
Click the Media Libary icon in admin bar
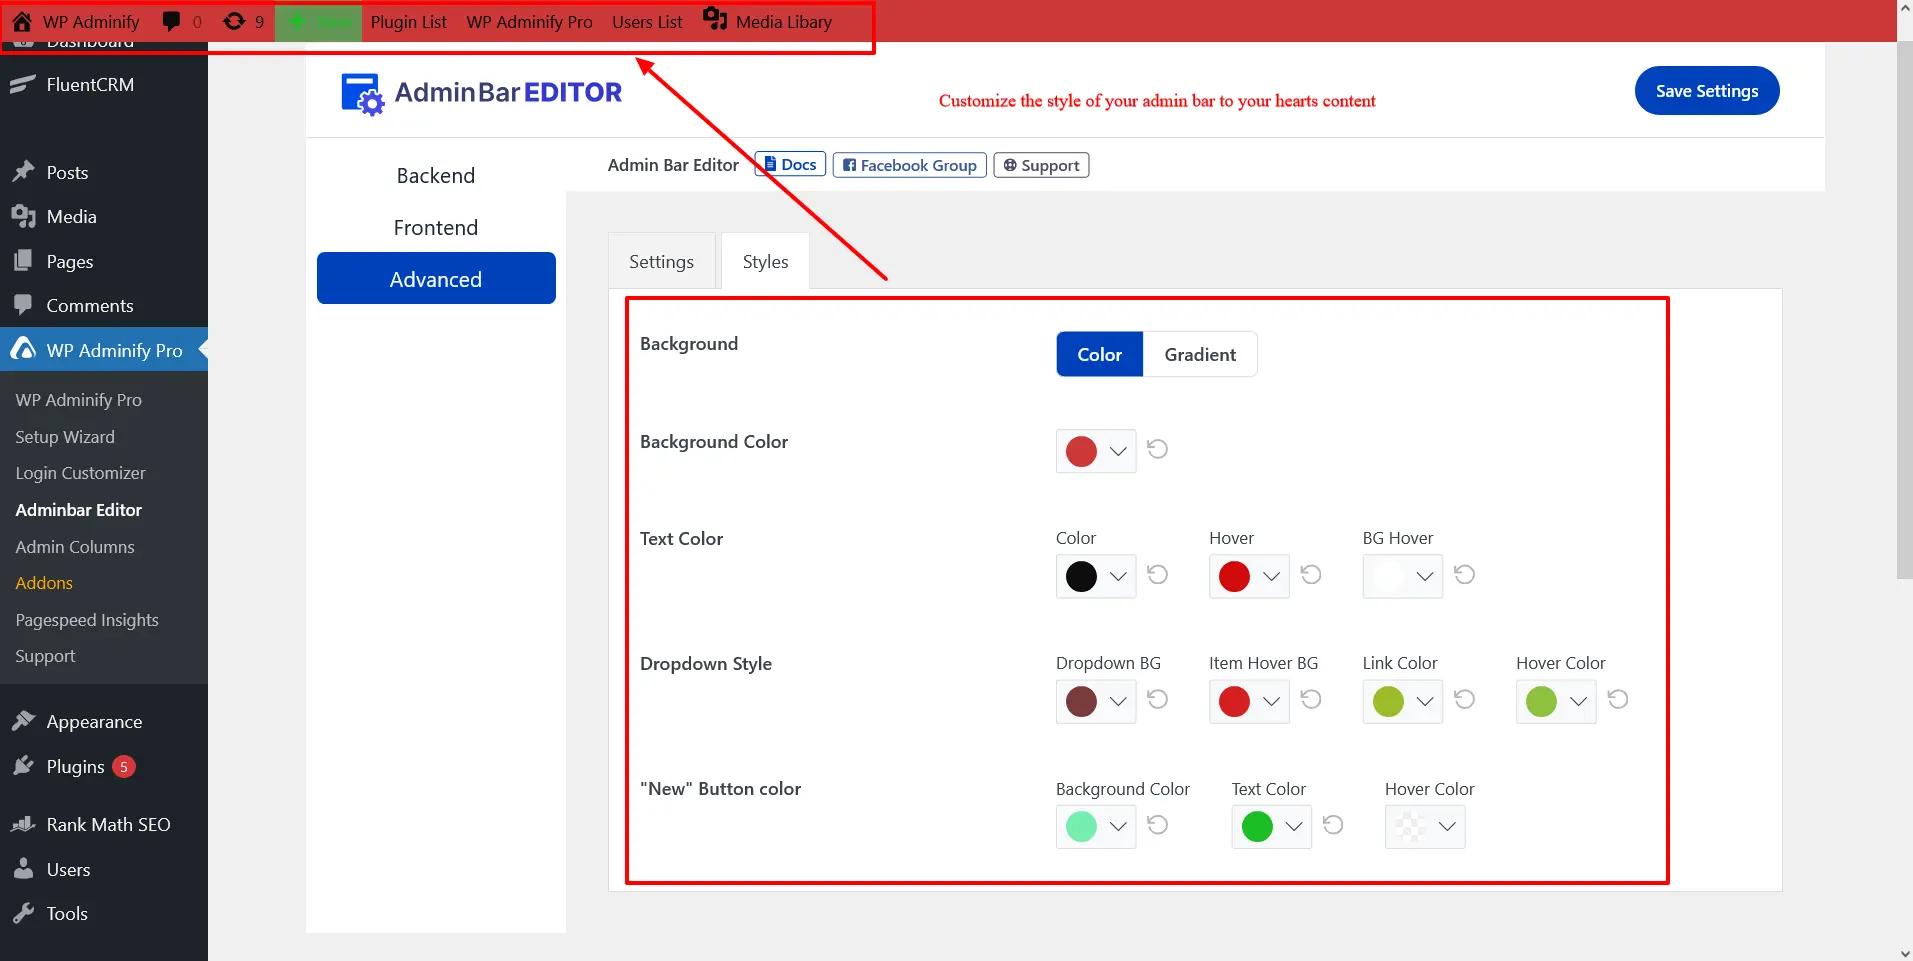[714, 21]
